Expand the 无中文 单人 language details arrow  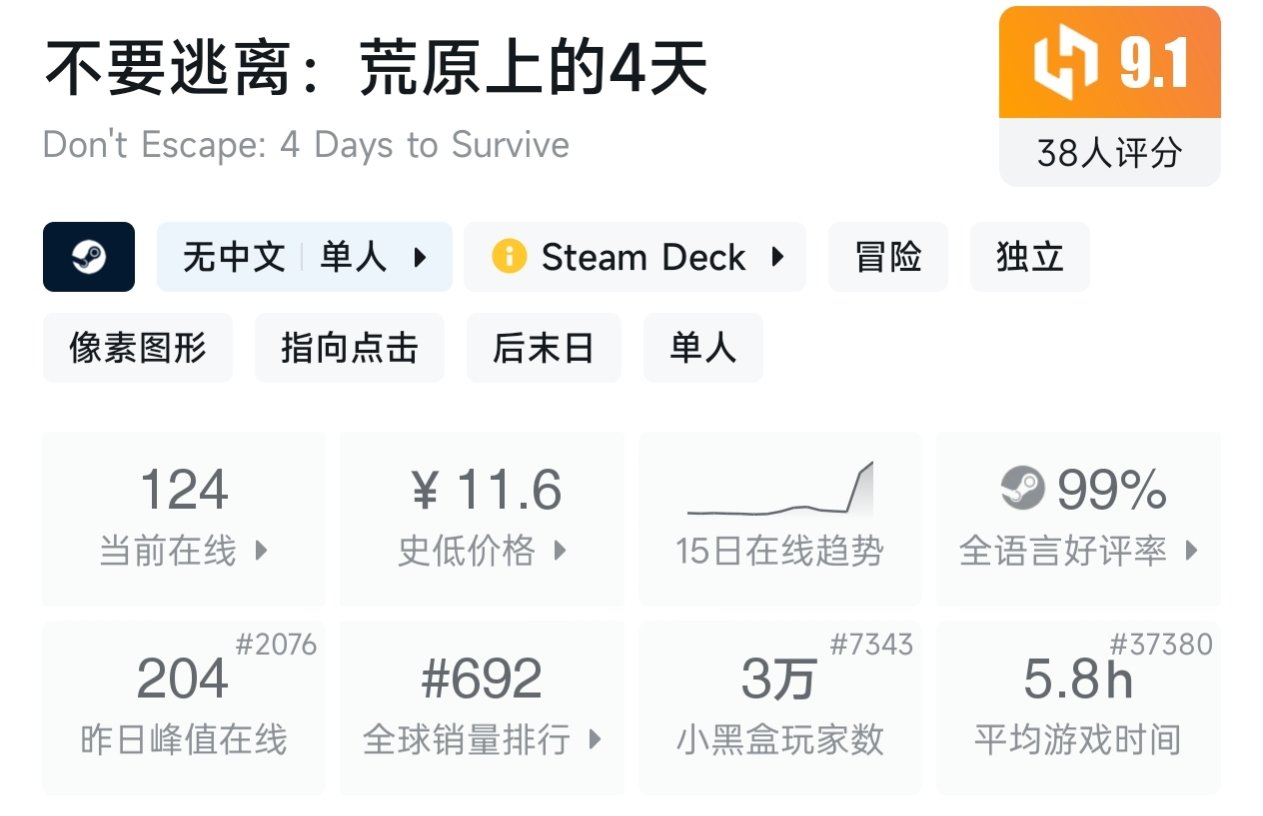tap(420, 258)
